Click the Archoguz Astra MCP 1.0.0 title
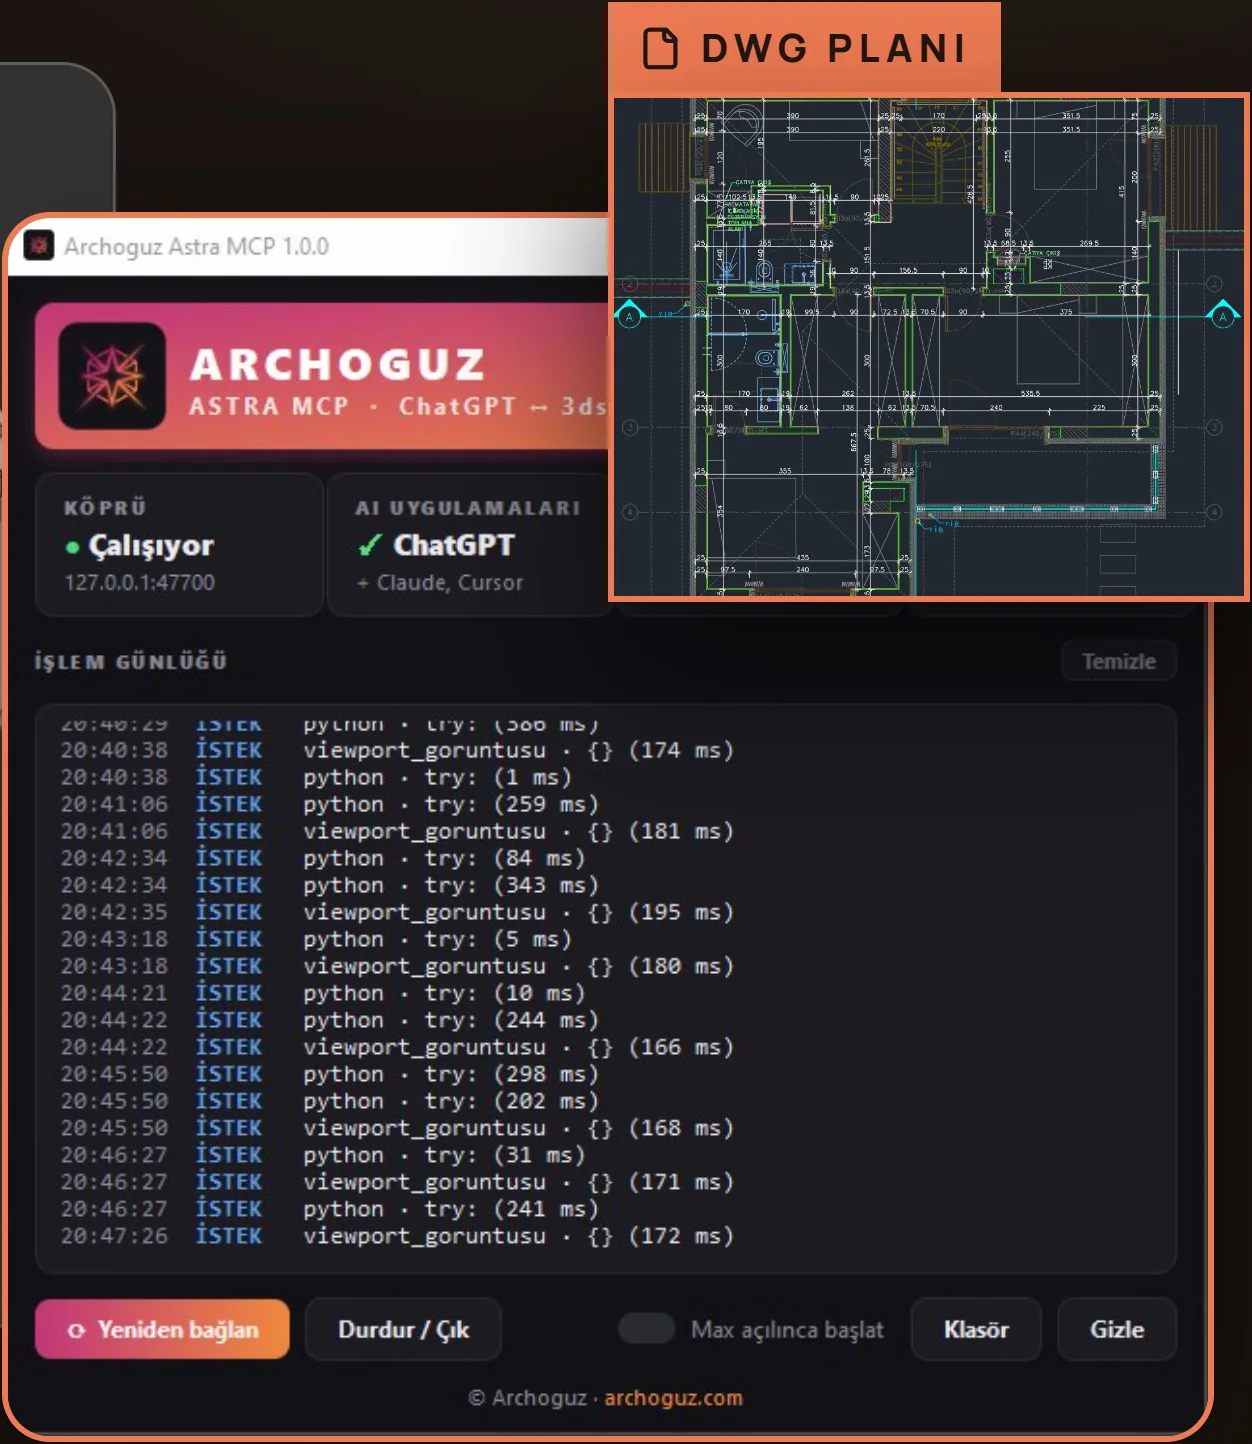Image resolution: width=1252 pixels, height=1444 pixels. coord(196,246)
